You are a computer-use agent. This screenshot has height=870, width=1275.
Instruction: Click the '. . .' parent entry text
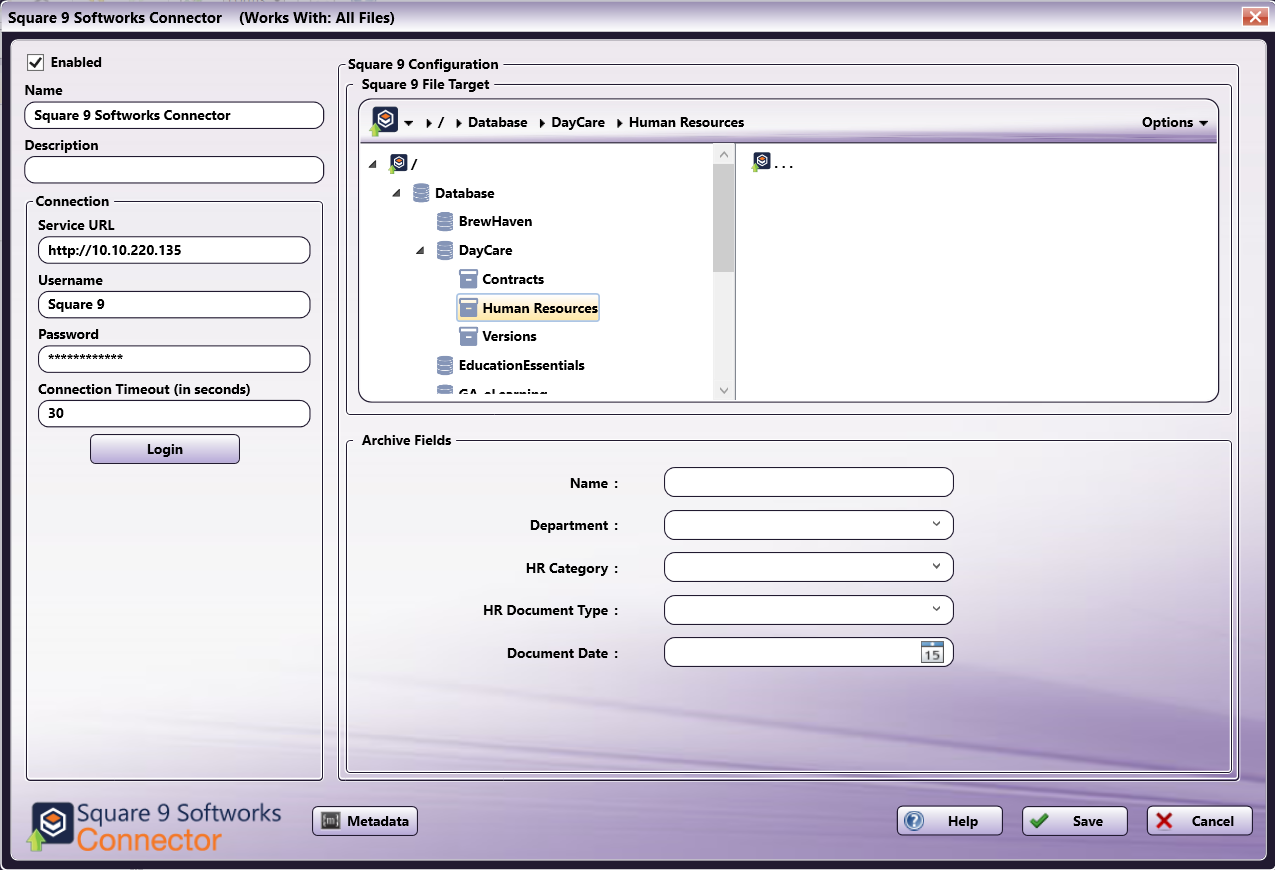(x=783, y=164)
